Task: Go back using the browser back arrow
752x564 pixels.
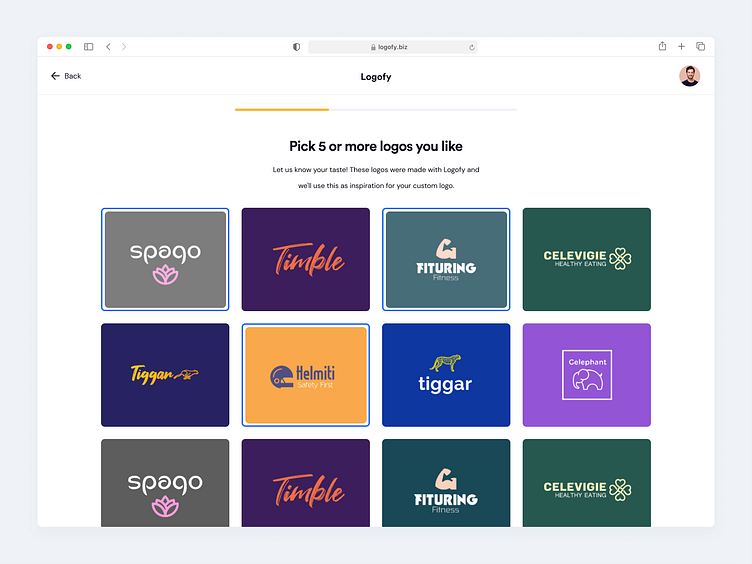Action: [x=108, y=47]
